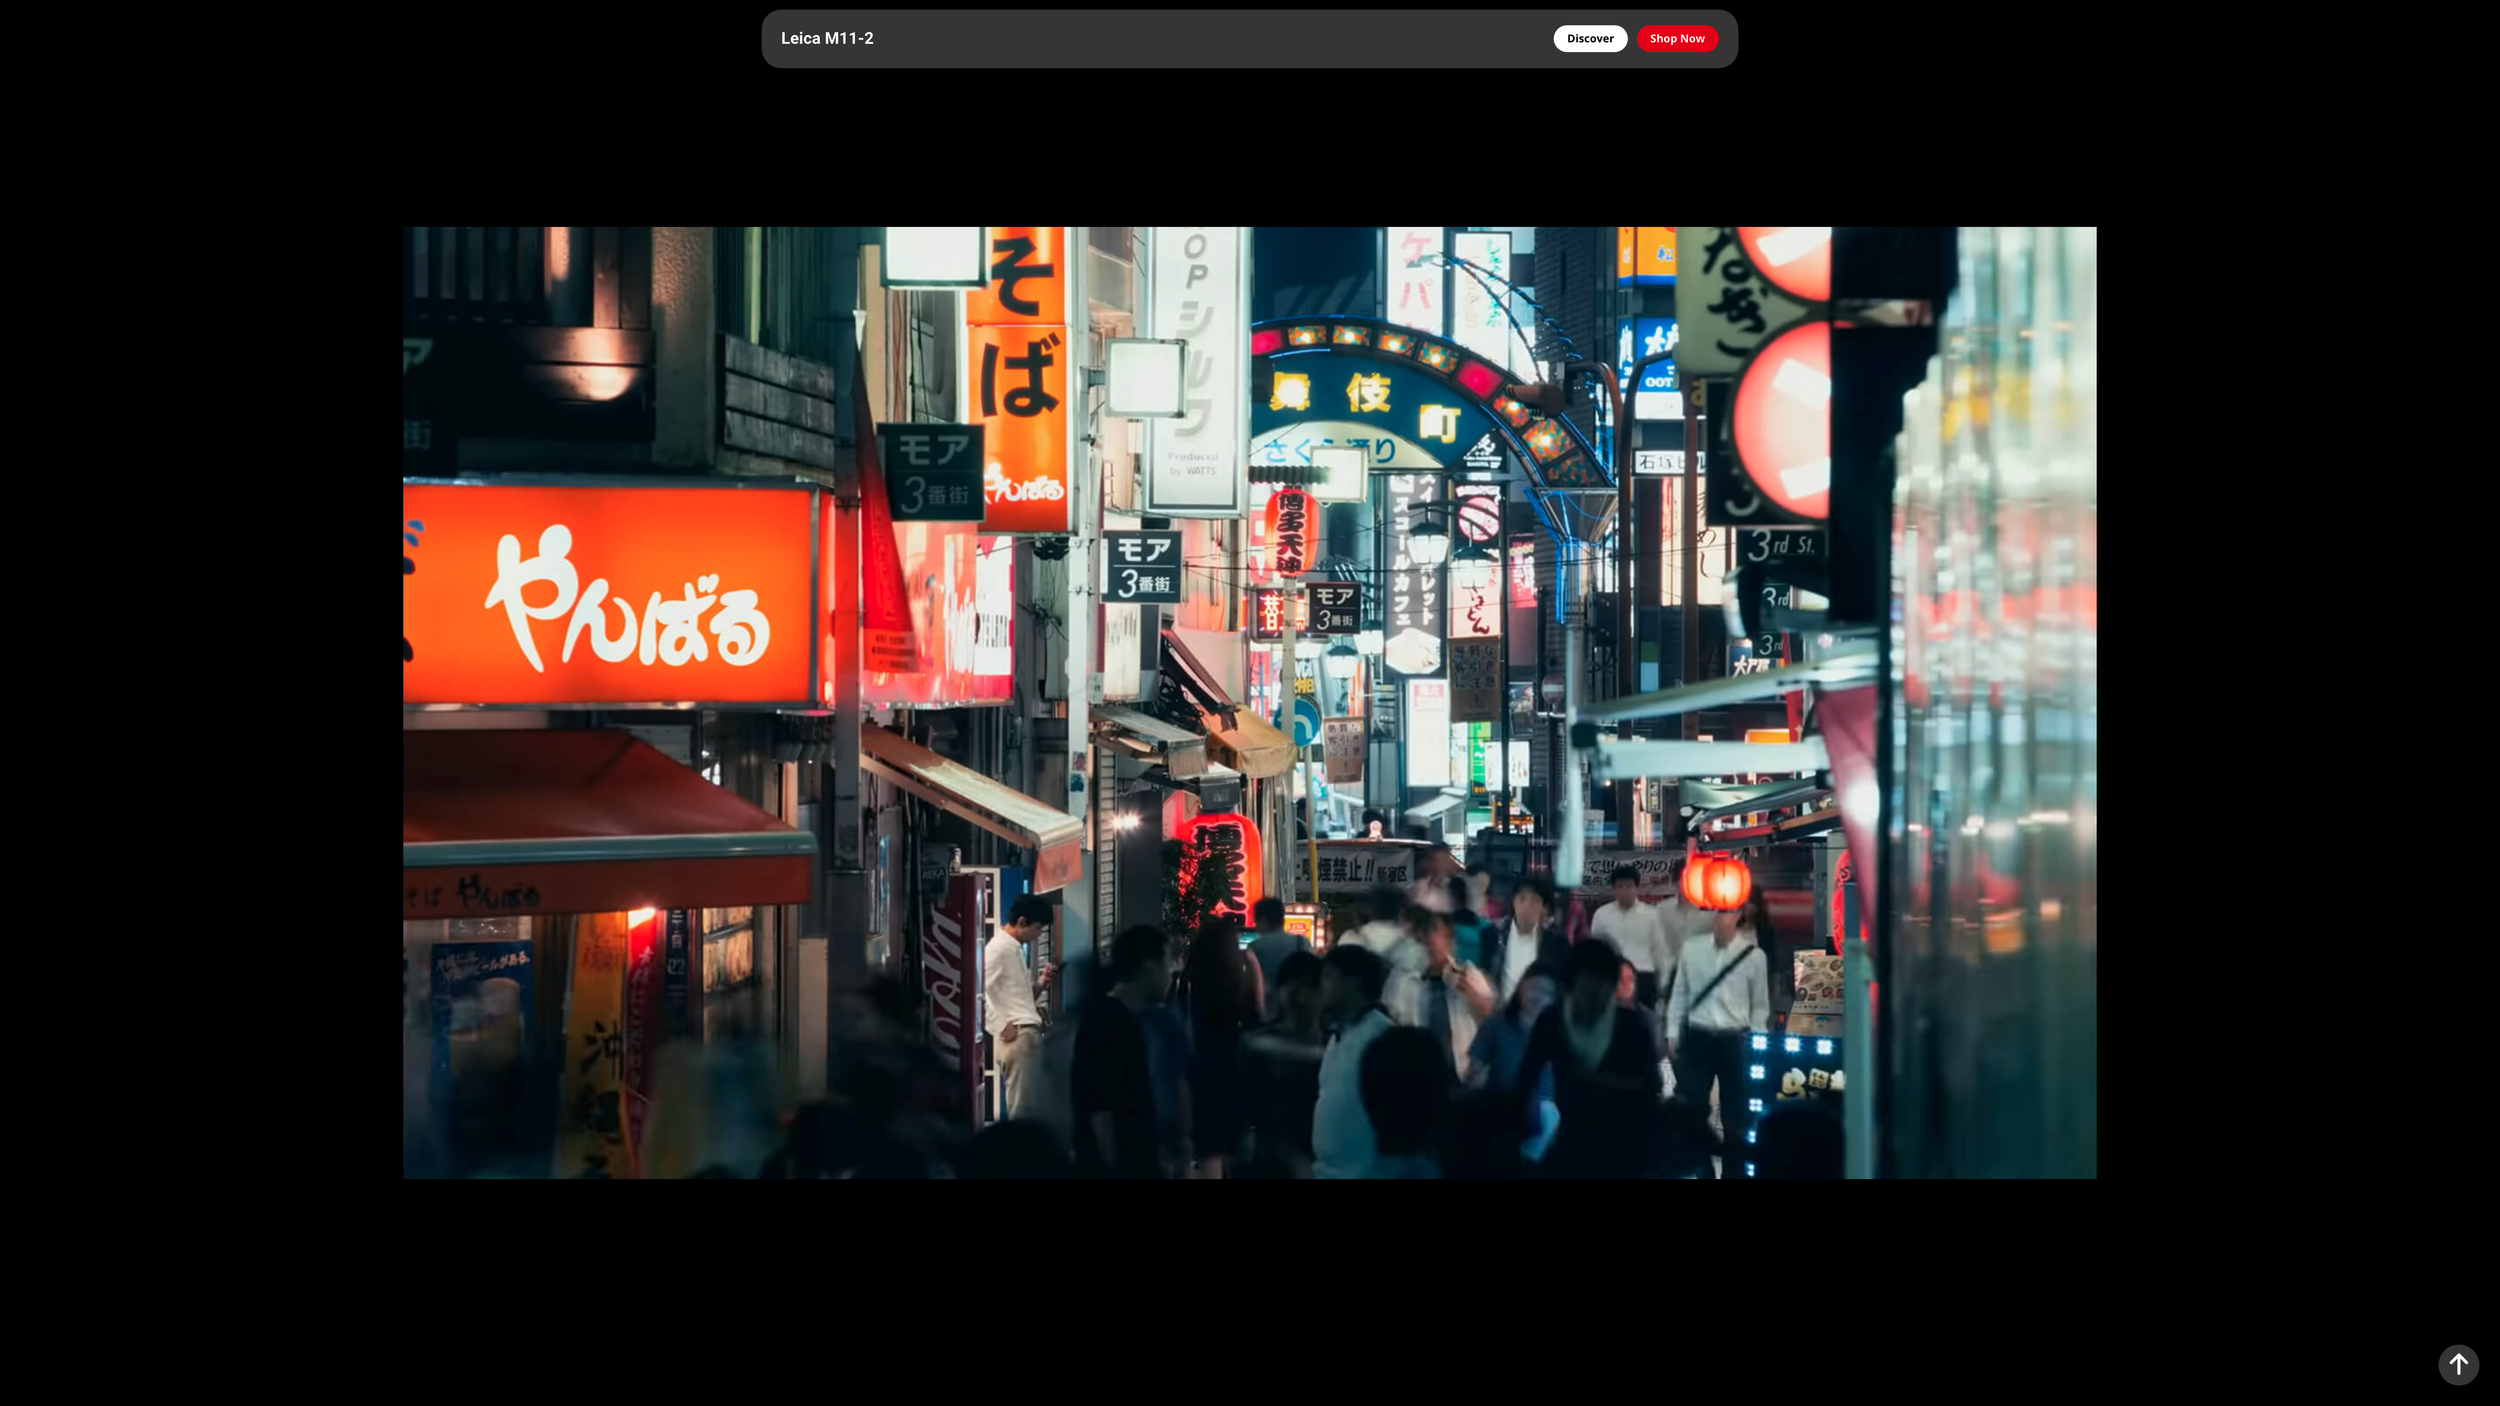Click the Leica M11-2 title text
This screenshot has height=1406, width=2500.
827,38
